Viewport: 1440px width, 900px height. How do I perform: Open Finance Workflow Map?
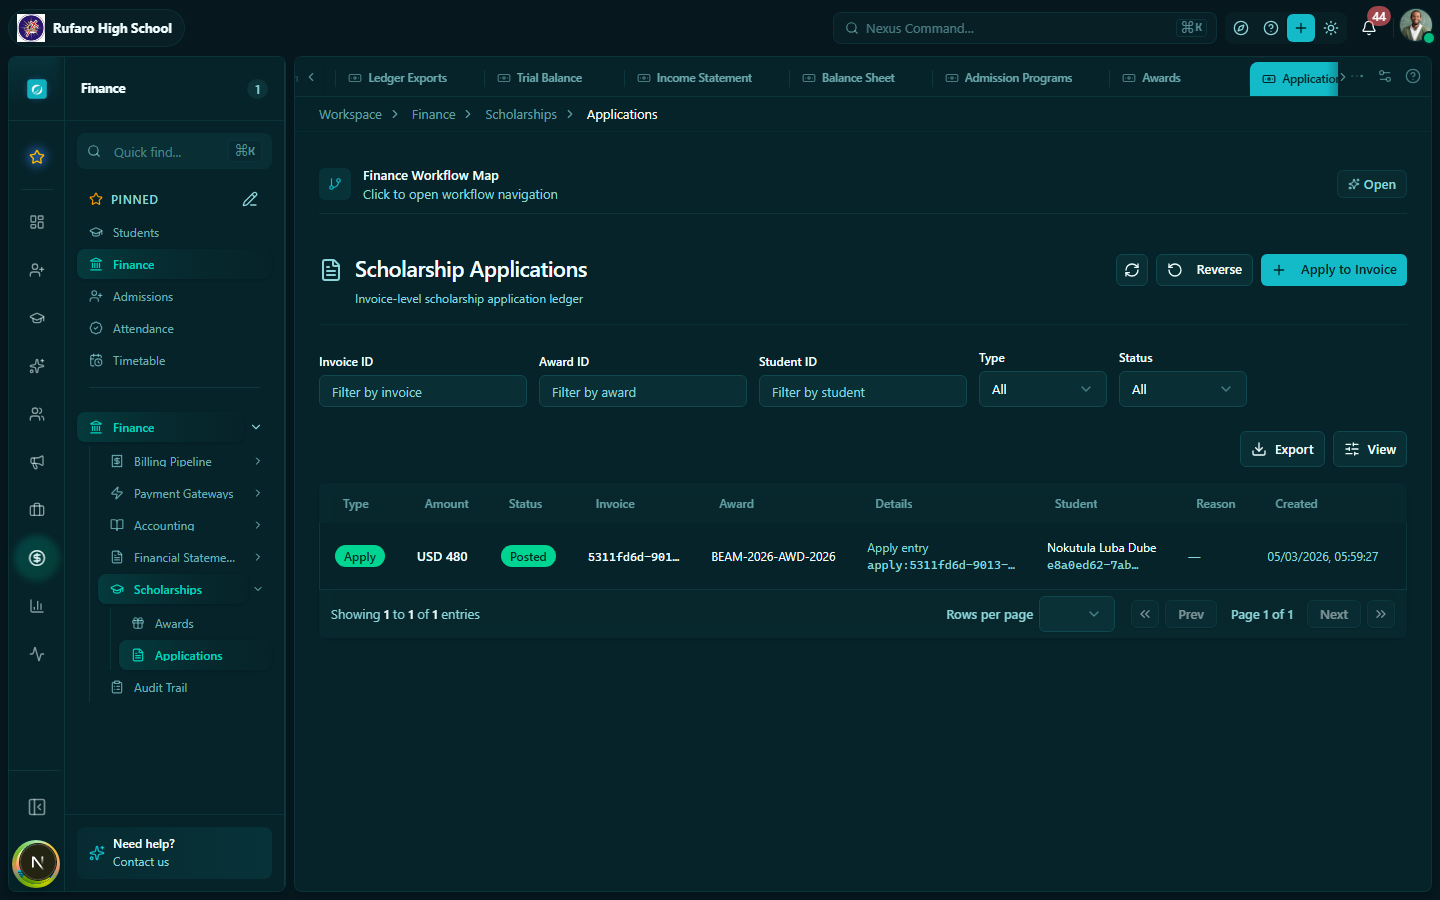click(x=1372, y=184)
